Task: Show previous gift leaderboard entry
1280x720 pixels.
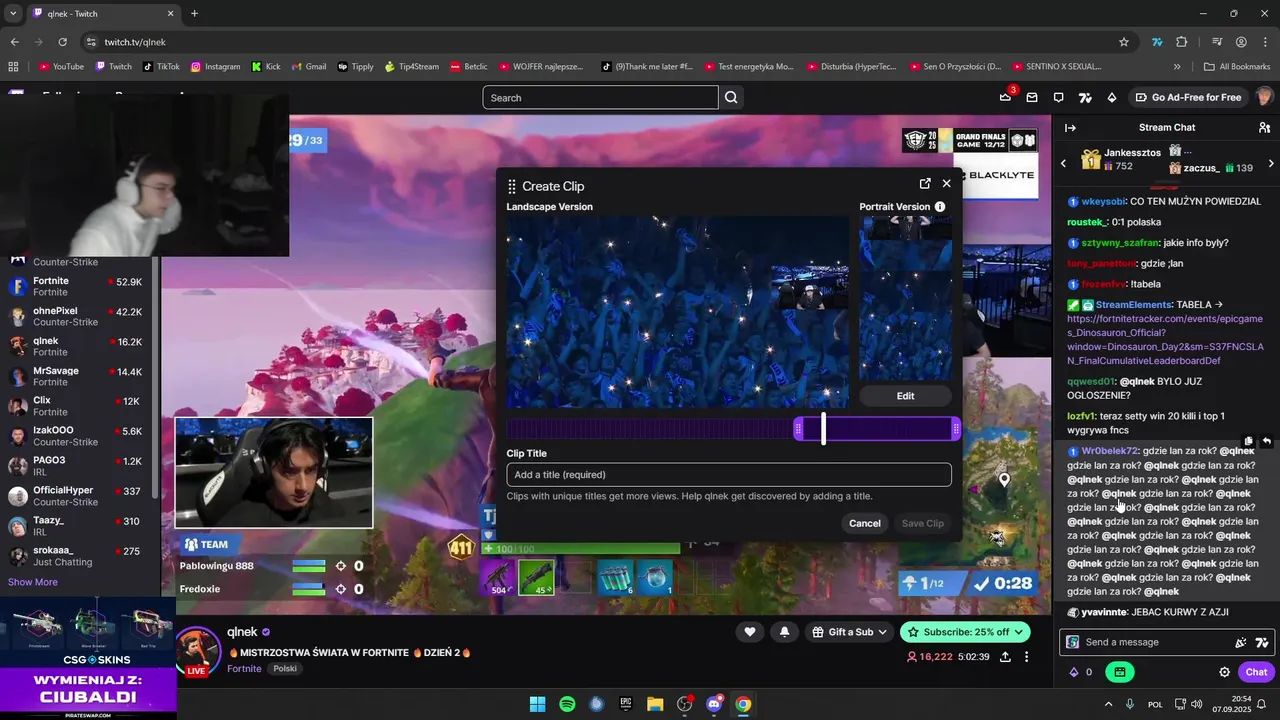Action: tap(1063, 163)
